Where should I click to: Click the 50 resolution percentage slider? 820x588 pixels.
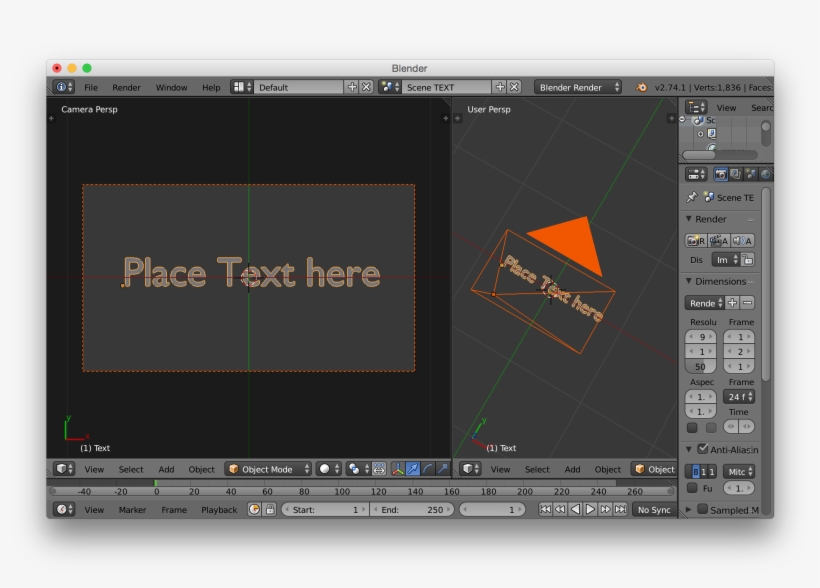700,366
